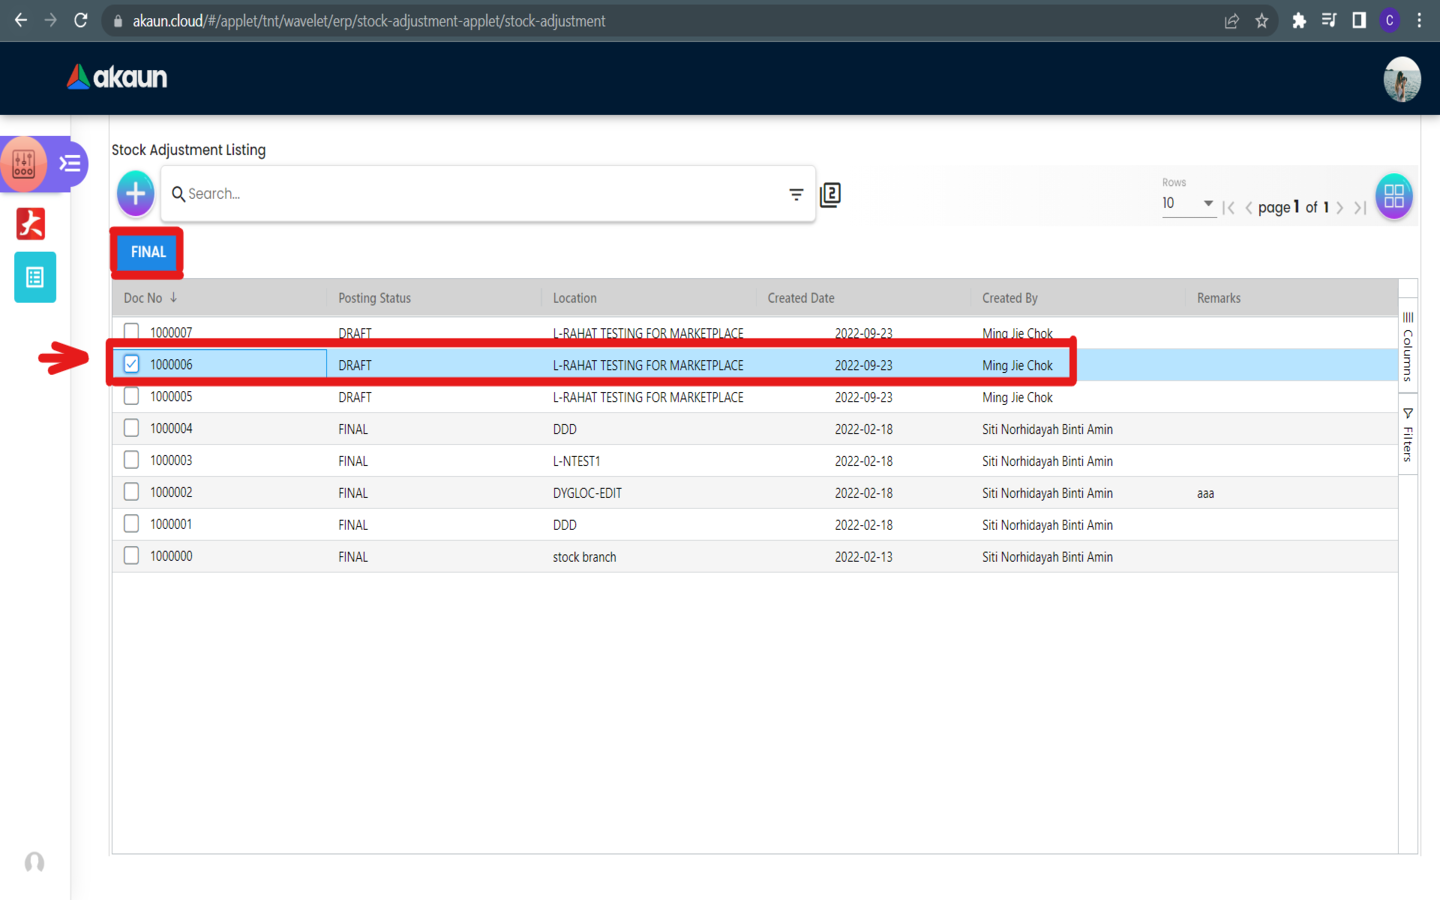Open the search filter options icon
Viewport: 1440px width, 900px height.
796,194
